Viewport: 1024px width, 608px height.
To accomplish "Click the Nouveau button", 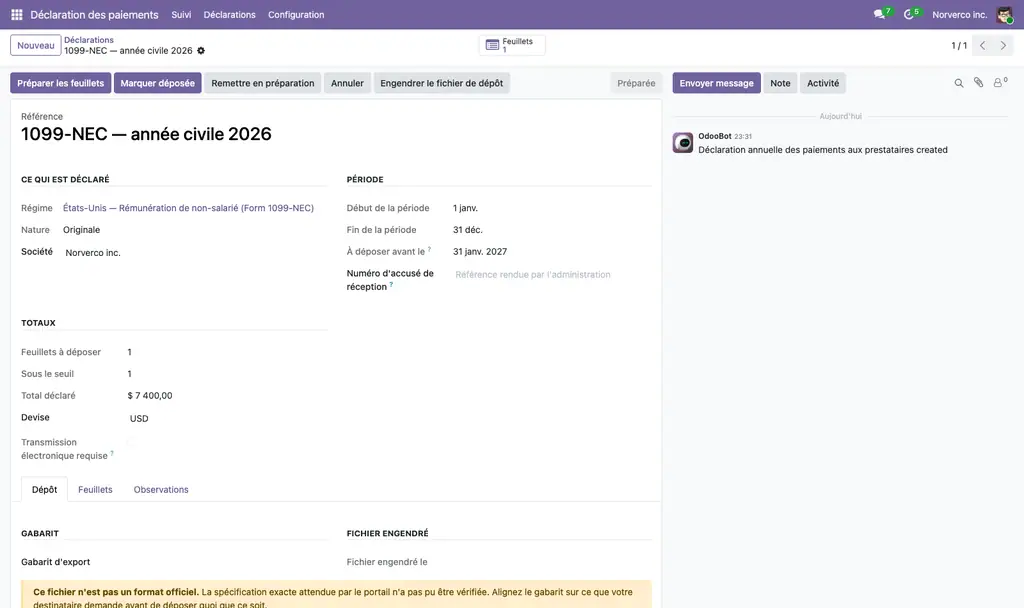I will (x=36, y=45).
